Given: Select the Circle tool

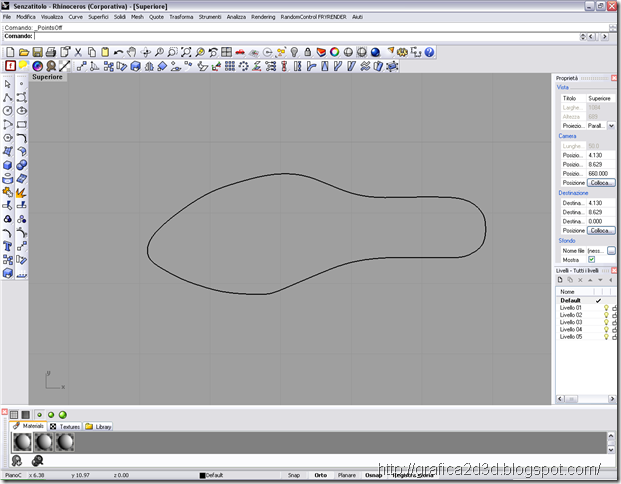Looking at the screenshot, I should 8,111.
